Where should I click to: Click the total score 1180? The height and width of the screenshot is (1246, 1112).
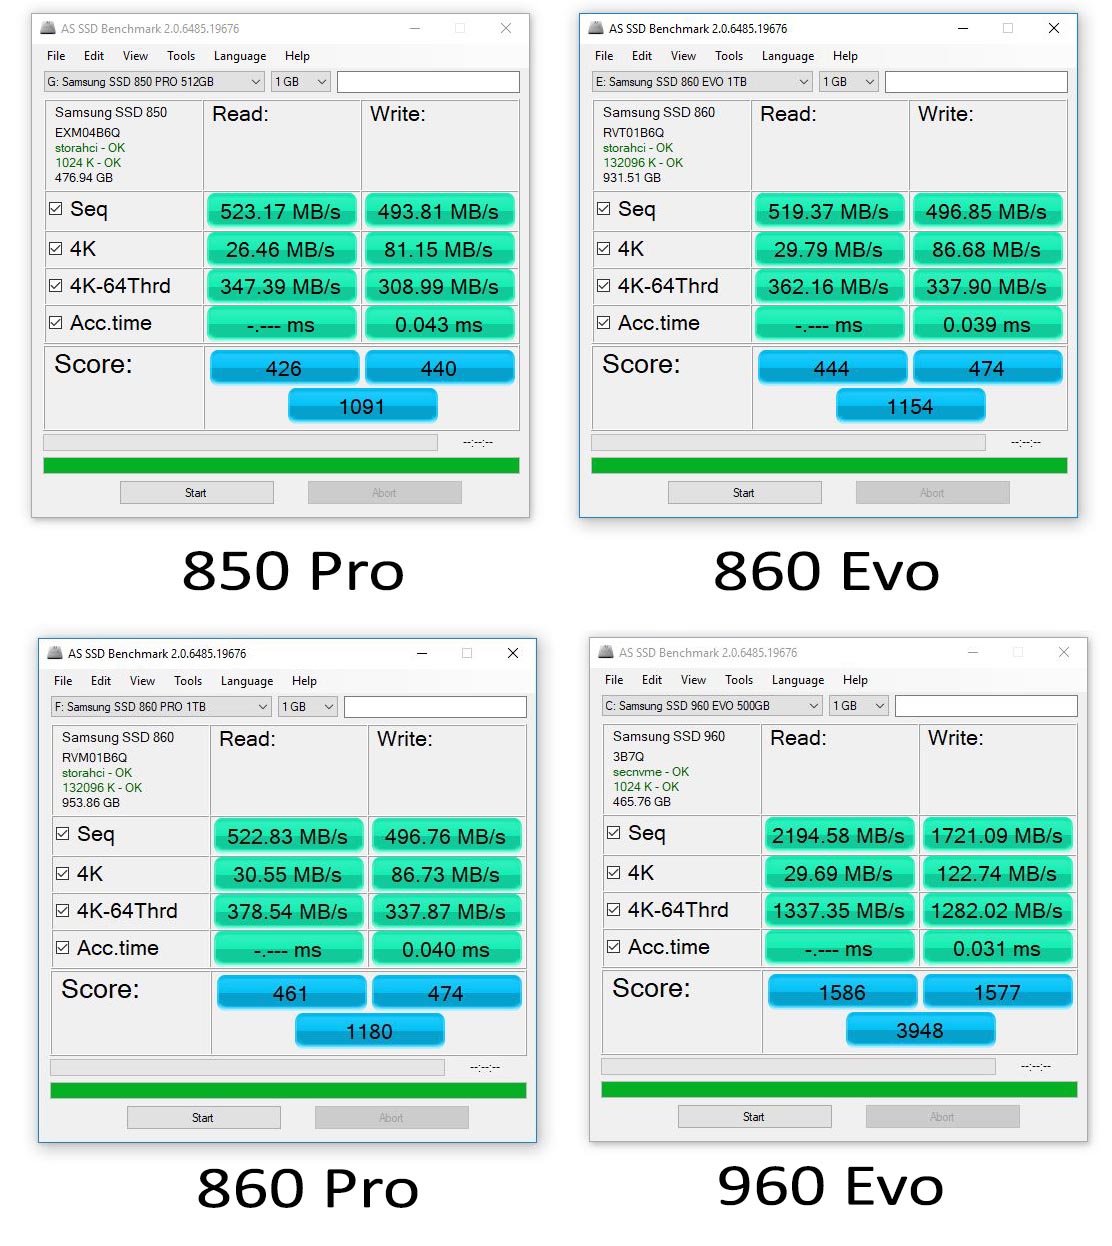coord(369,1031)
